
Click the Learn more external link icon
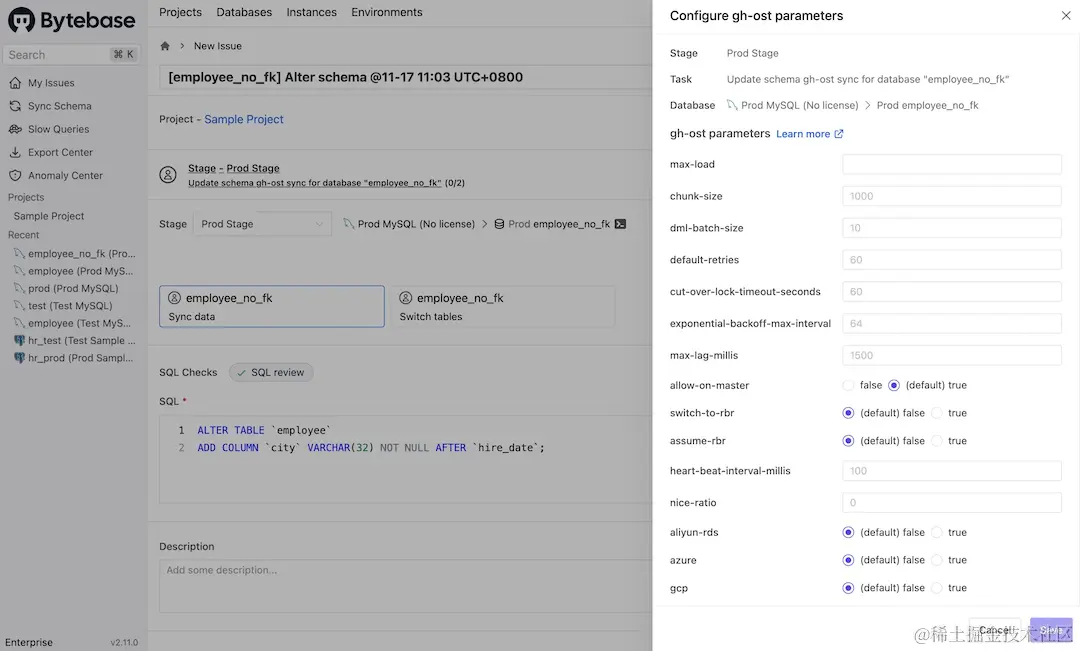pos(839,134)
